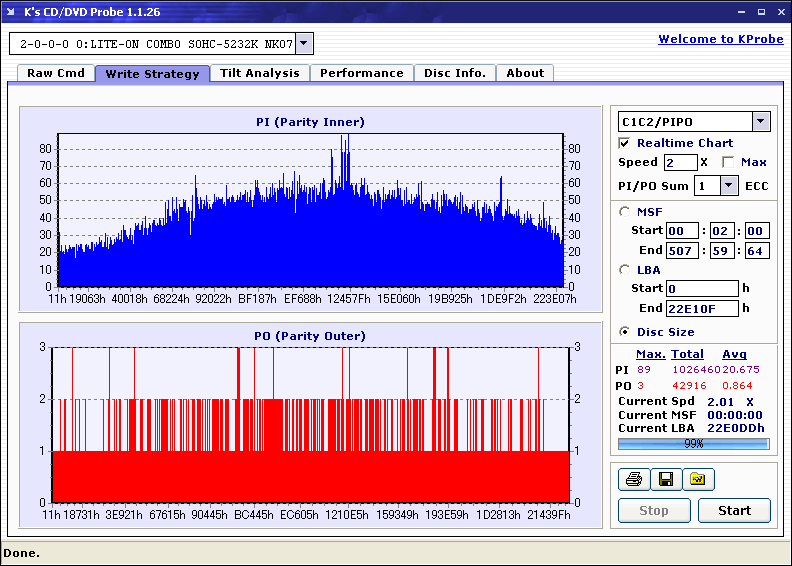Toggle the Max speed checkbox
Screen dimensions: 792x566
point(728,162)
